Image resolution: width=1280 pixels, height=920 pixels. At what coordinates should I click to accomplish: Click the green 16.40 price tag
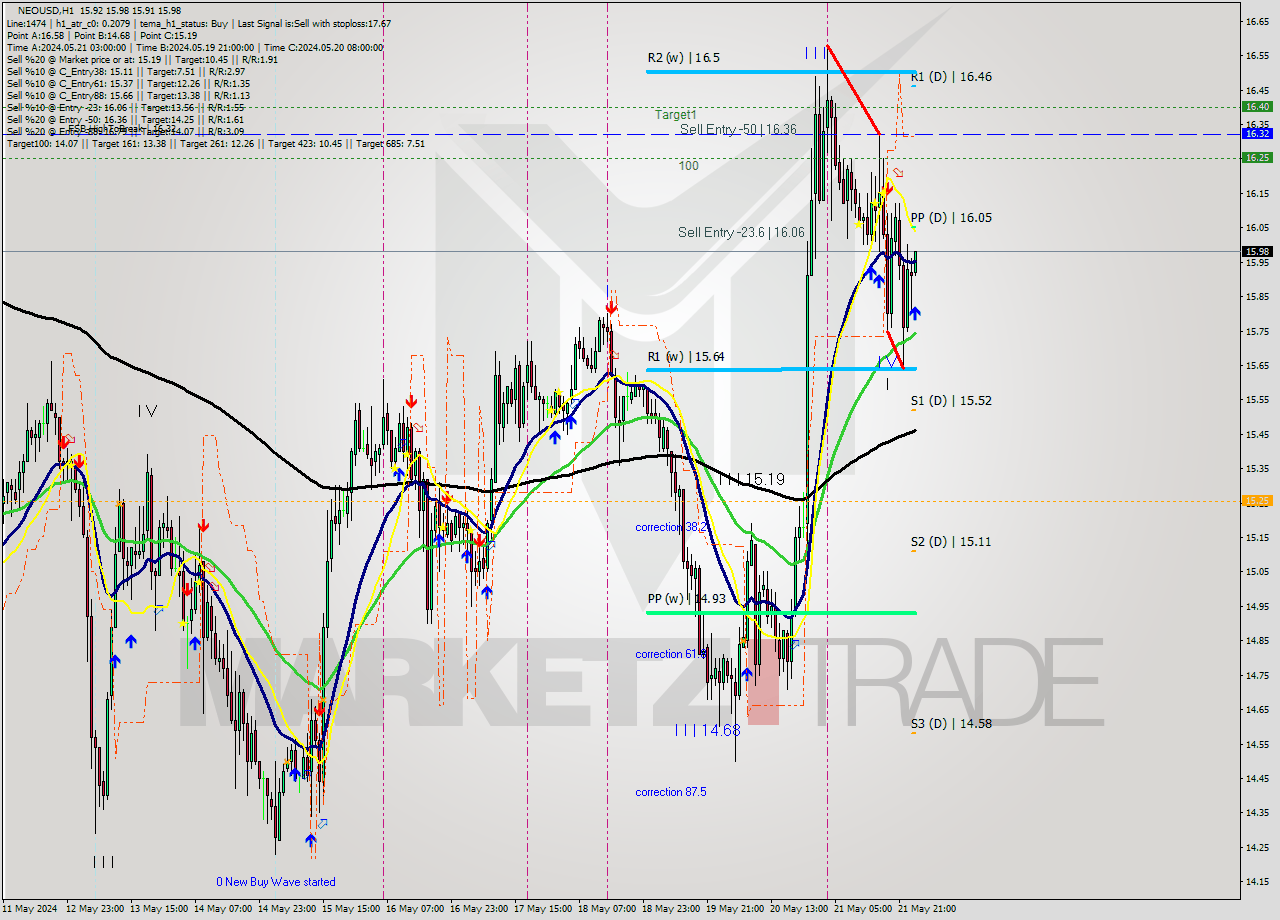(1257, 106)
